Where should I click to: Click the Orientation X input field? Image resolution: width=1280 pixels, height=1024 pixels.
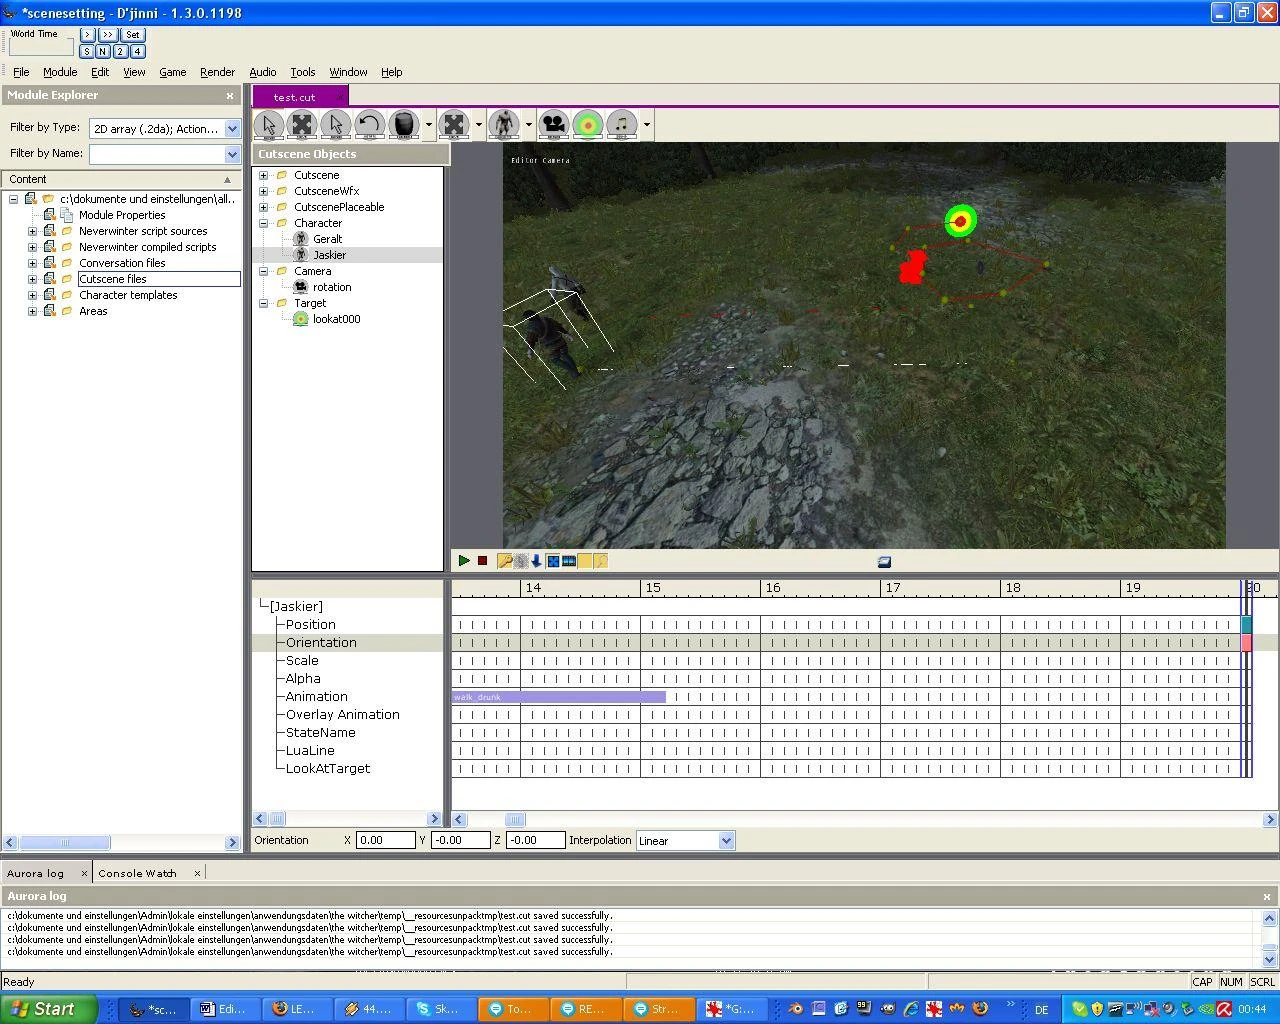click(385, 840)
